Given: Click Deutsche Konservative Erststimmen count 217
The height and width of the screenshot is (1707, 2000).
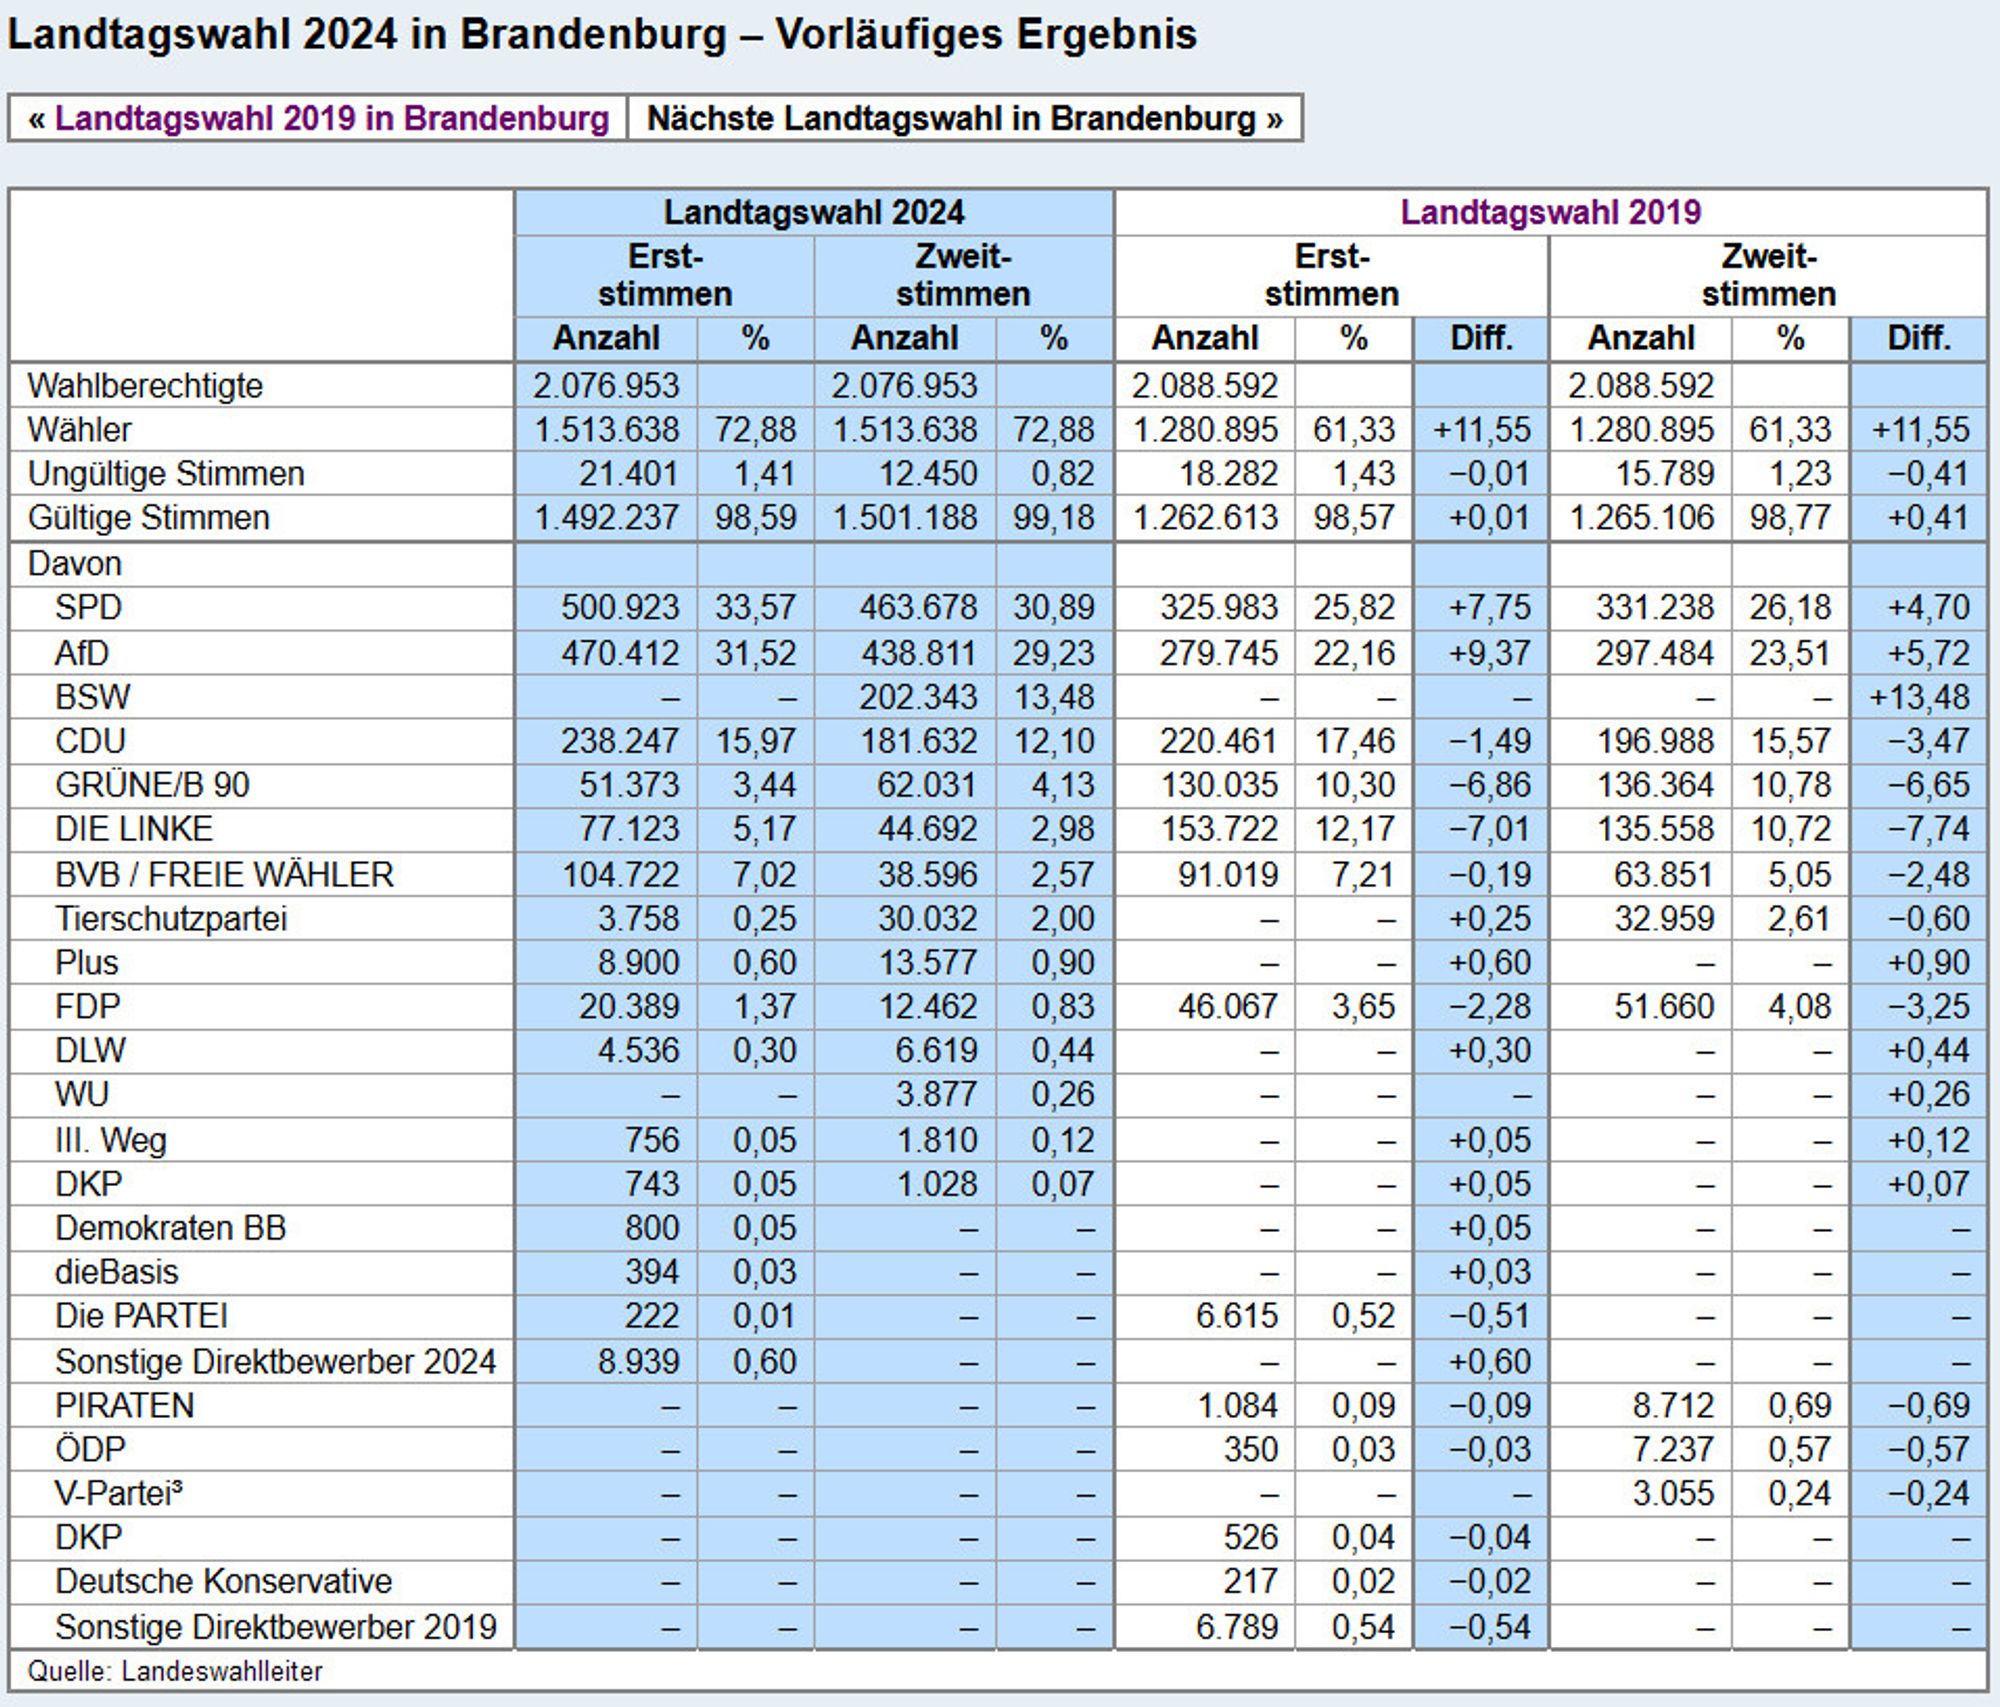Looking at the screenshot, I should (1250, 1581).
